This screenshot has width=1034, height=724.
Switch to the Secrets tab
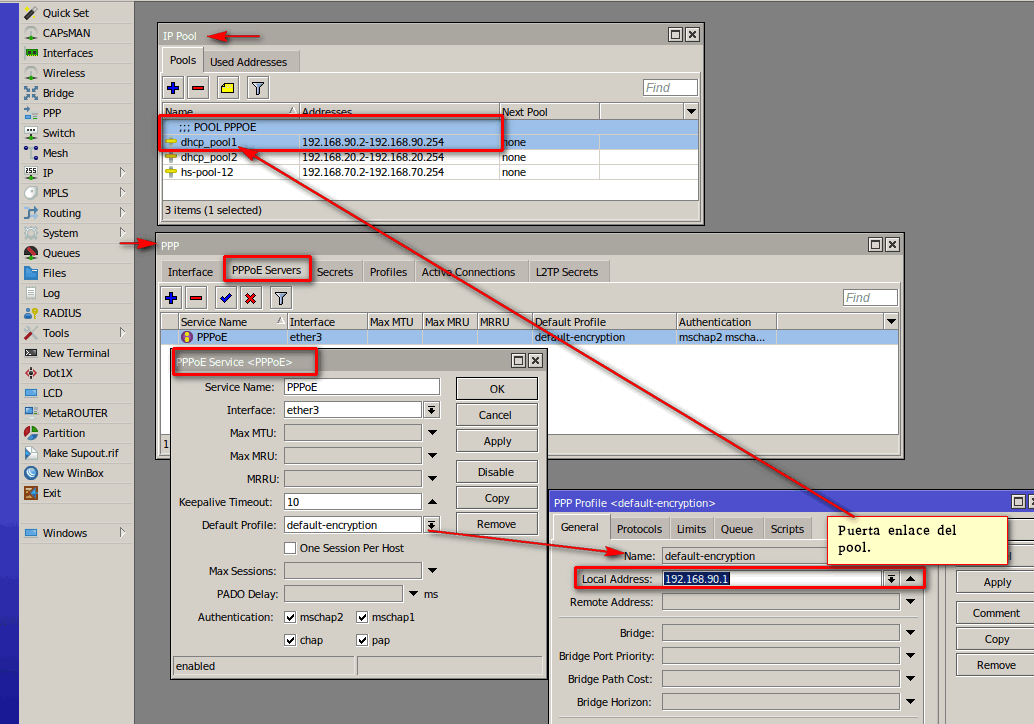click(335, 272)
